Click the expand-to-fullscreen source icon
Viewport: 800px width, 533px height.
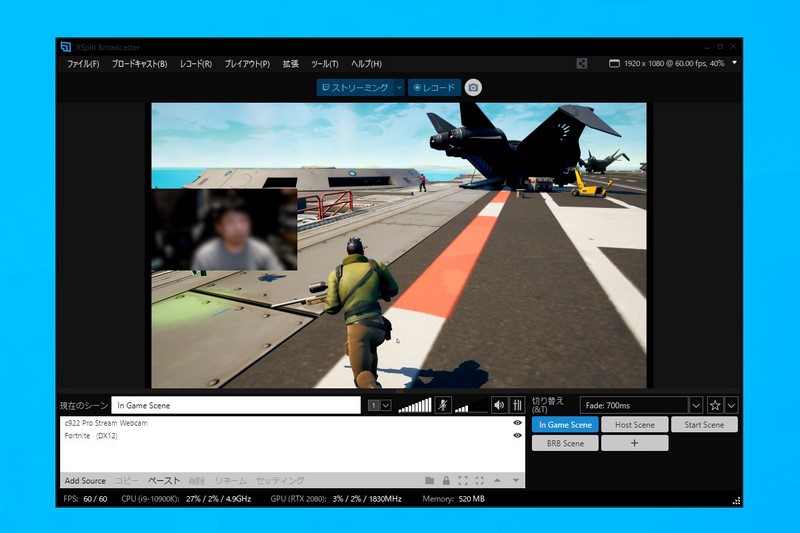(x=463, y=480)
